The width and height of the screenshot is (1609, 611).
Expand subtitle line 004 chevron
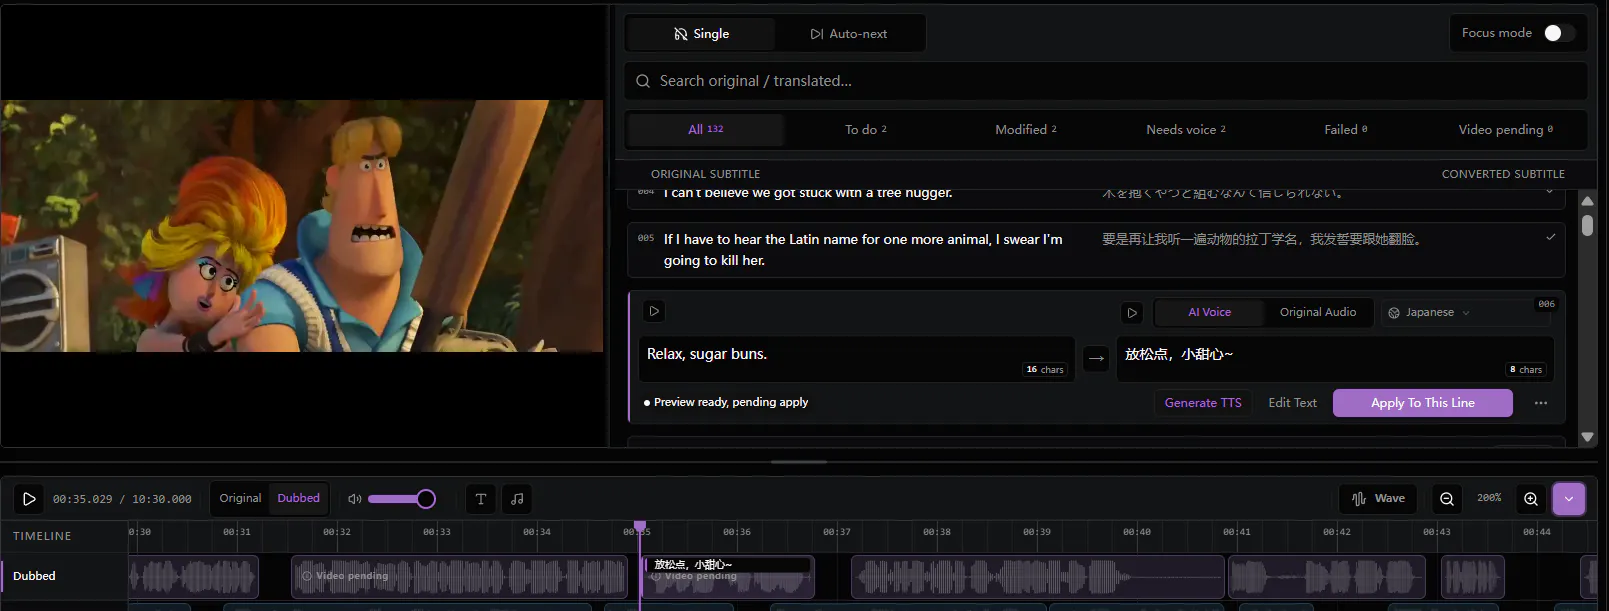click(x=1550, y=191)
